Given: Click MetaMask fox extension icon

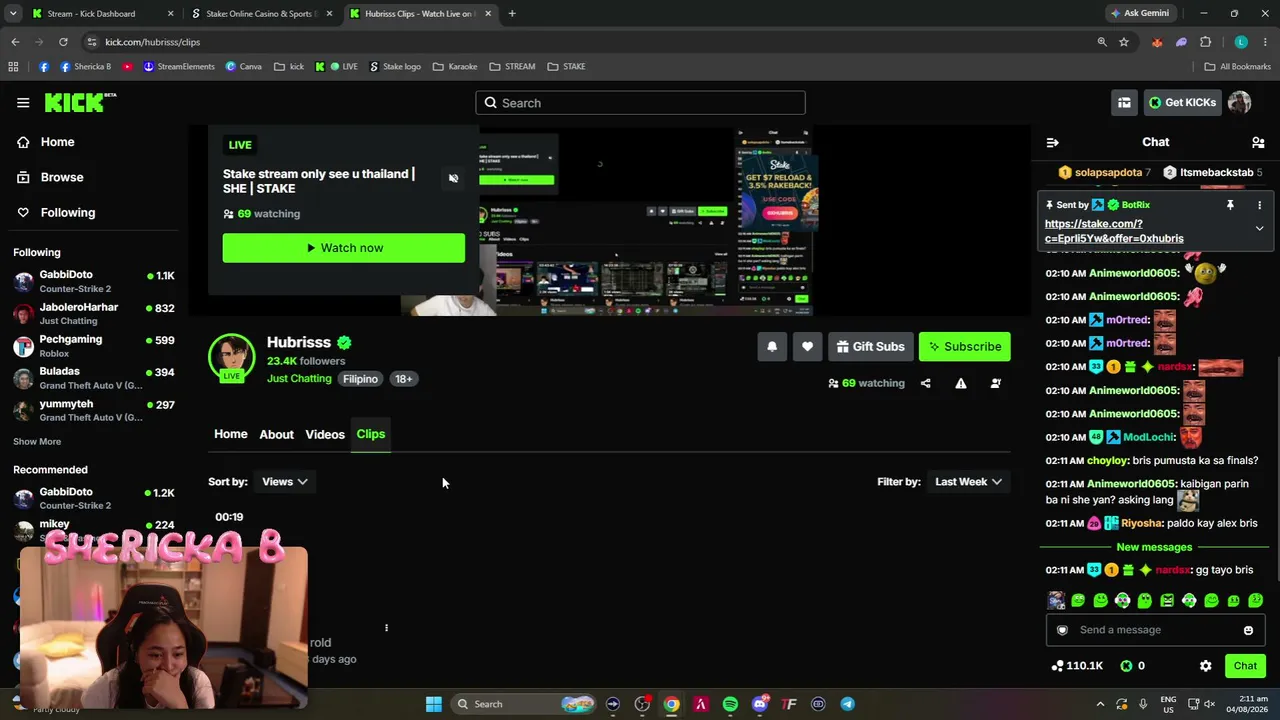Looking at the screenshot, I should (x=1157, y=42).
